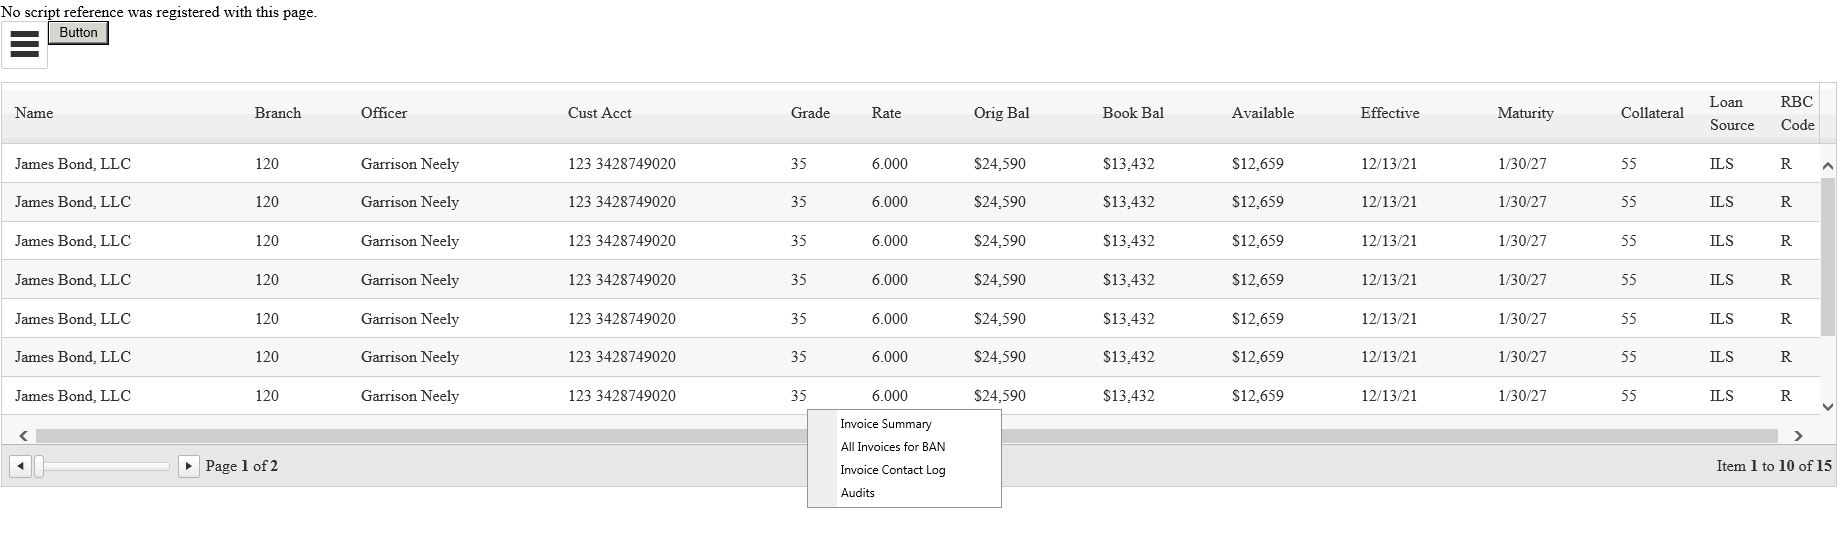Click the Orig Bal column header
The width and height of the screenshot is (1841, 551).
1001,113
